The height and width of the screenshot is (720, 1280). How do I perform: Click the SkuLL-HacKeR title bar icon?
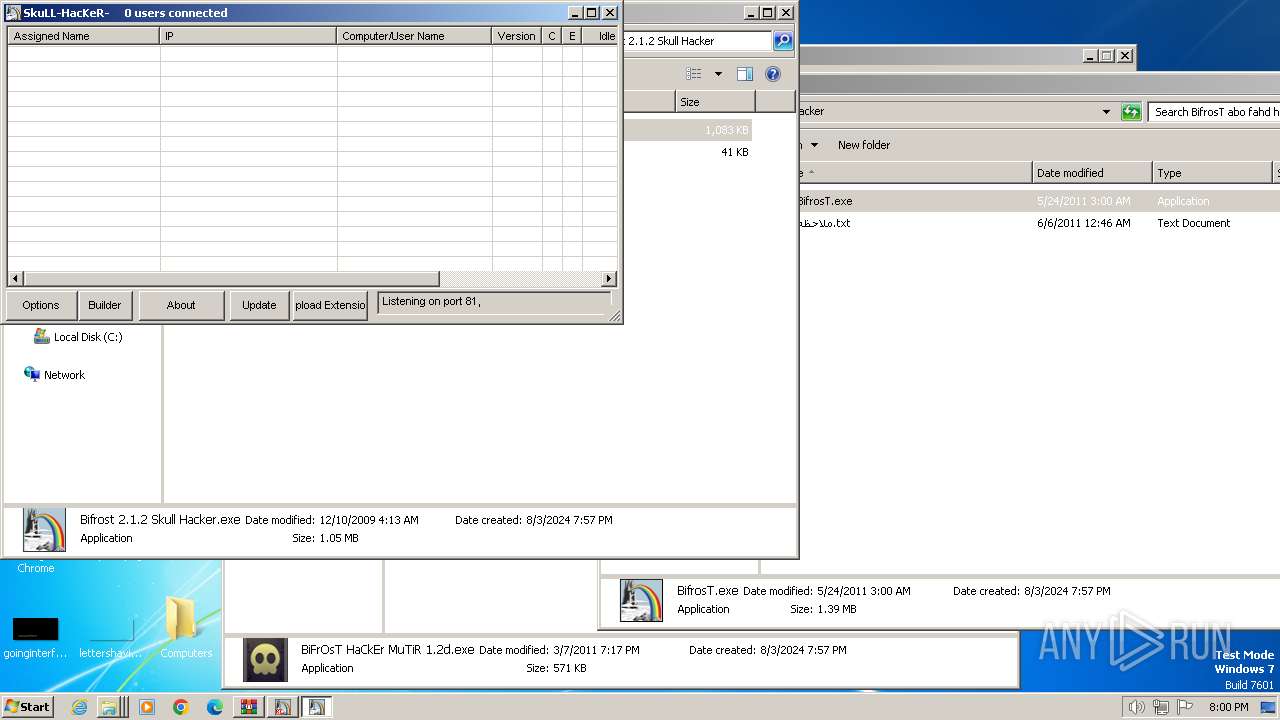pos(13,13)
